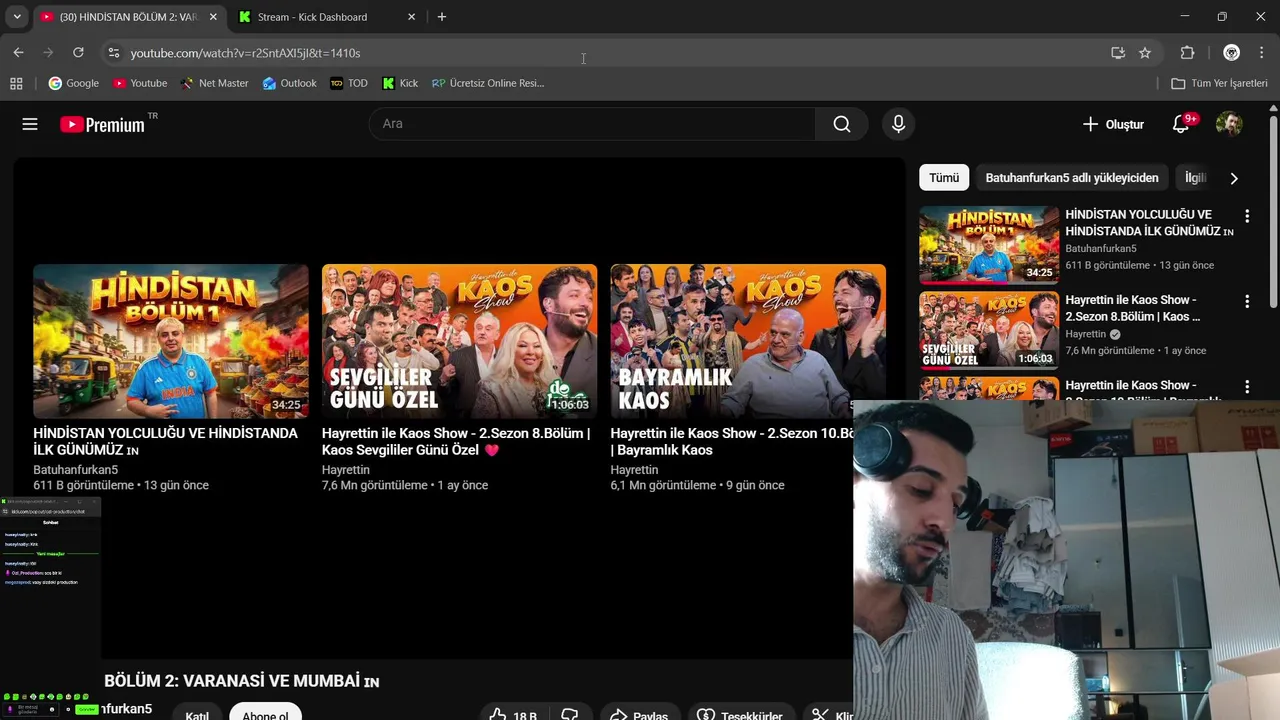Screen dimensions: 1280x720
Task: Click the browser address bar URL
Action: (x=245, y=53)
